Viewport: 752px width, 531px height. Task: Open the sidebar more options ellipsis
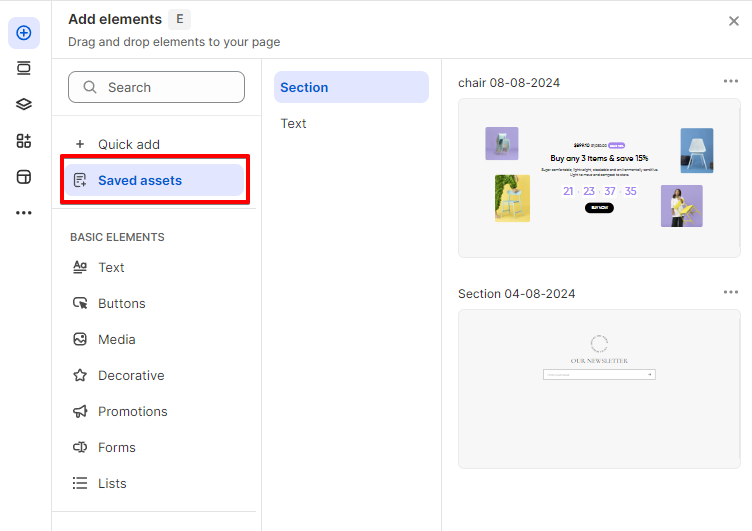24,212
